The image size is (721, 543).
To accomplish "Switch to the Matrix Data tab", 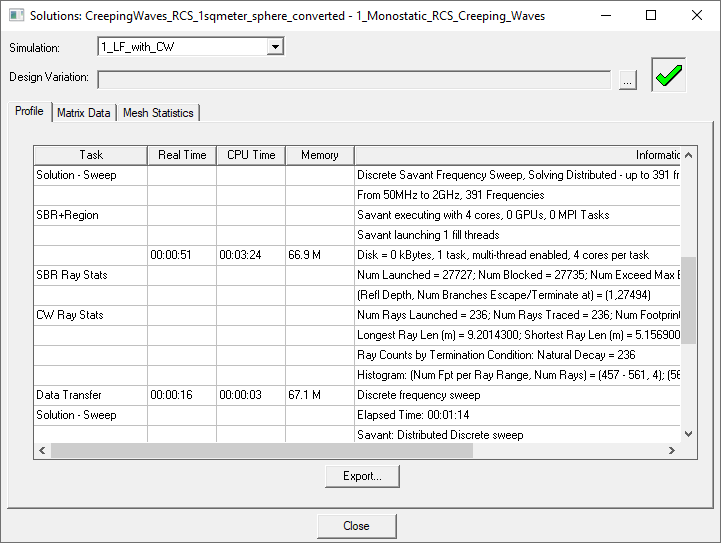I will click(x=84, y=113).
